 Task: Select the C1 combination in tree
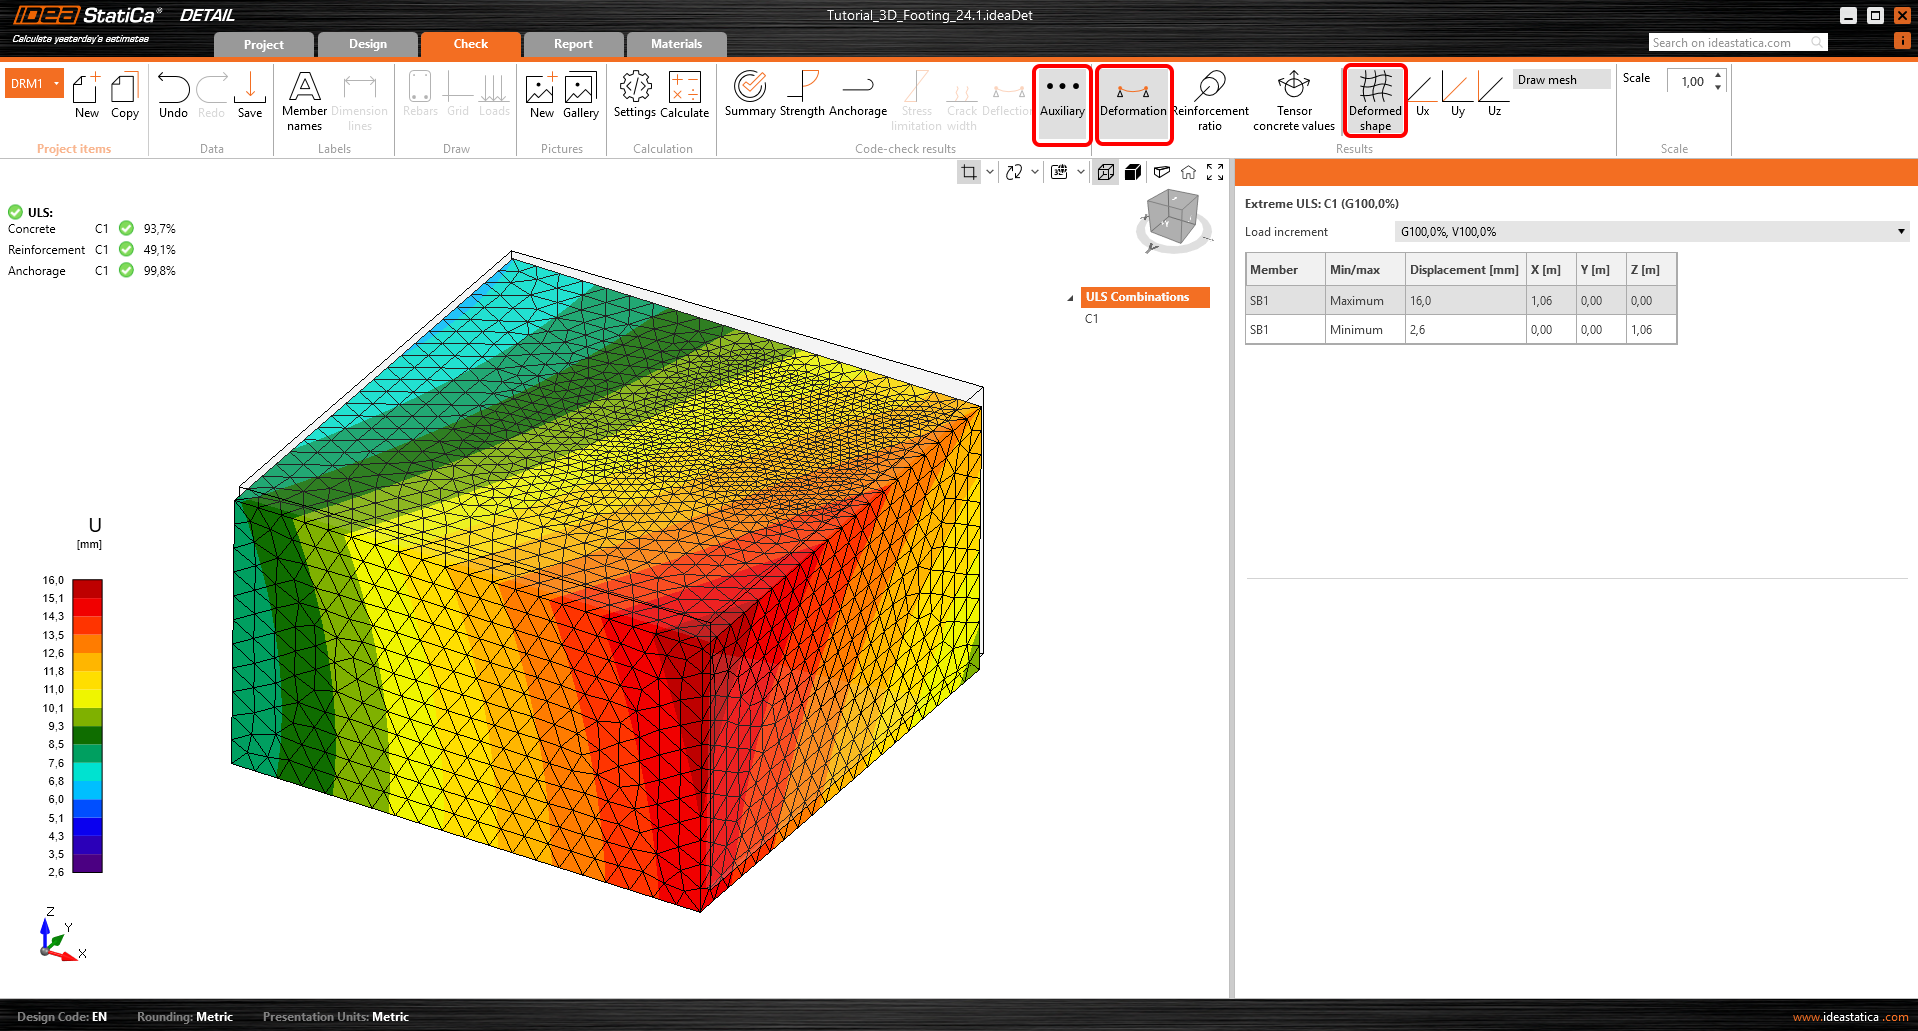pyautogui.click(x=1092, y=319)
